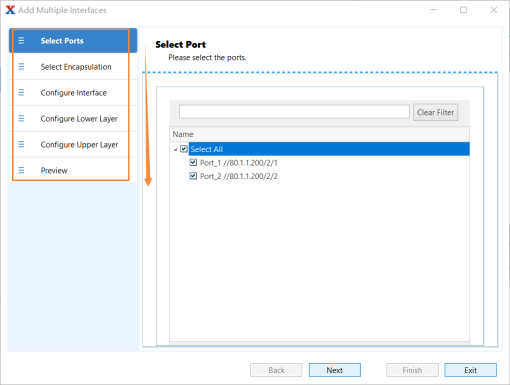This screenshot has width=510, height=385.
Task: Select the Port_2 //80.1.1.200/2/2 row
Action: [x=239, y=176]
